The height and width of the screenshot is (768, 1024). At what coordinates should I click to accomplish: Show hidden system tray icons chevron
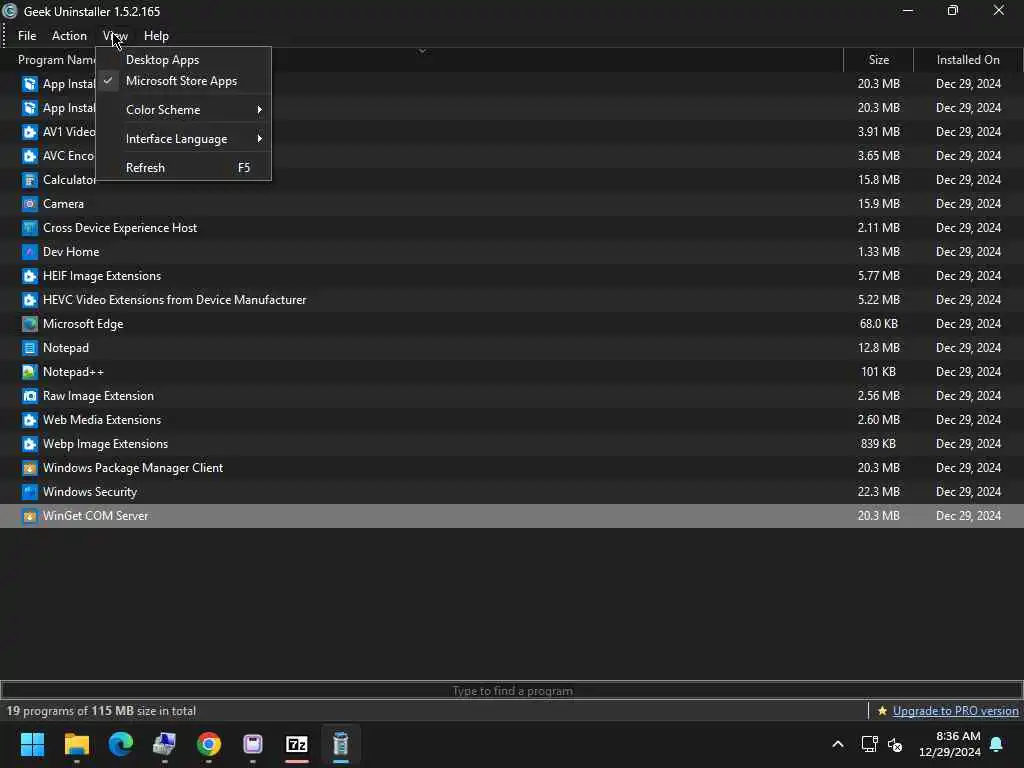[x=838, y=744]
